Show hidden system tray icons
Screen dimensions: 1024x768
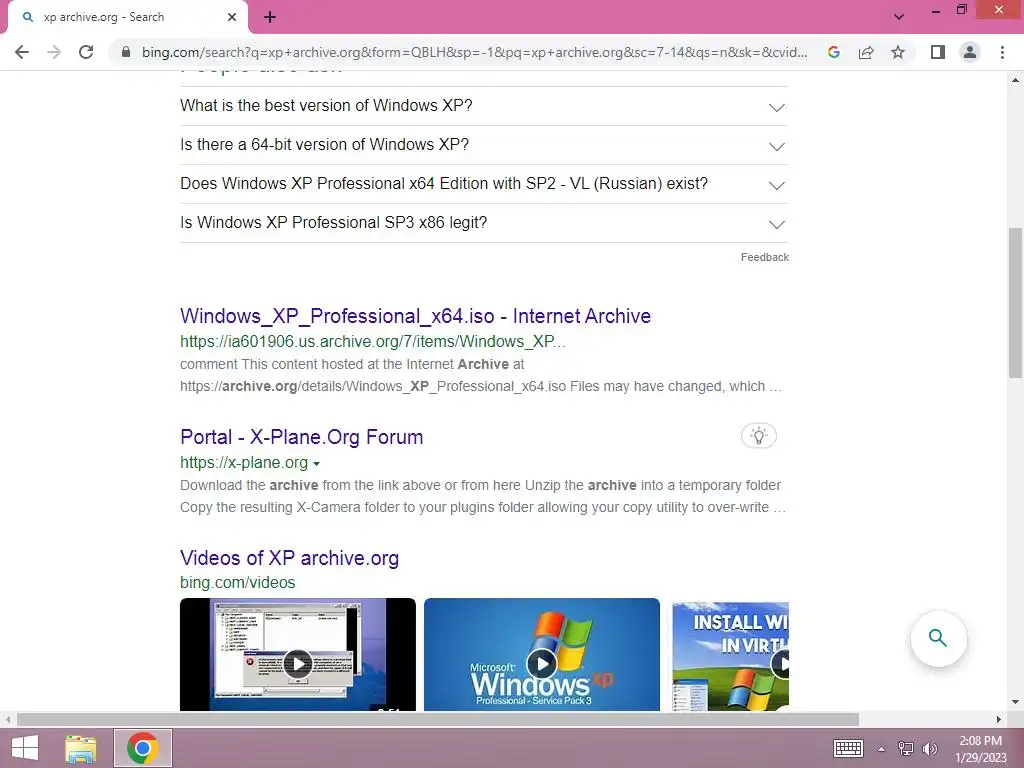tap(881, 749)
